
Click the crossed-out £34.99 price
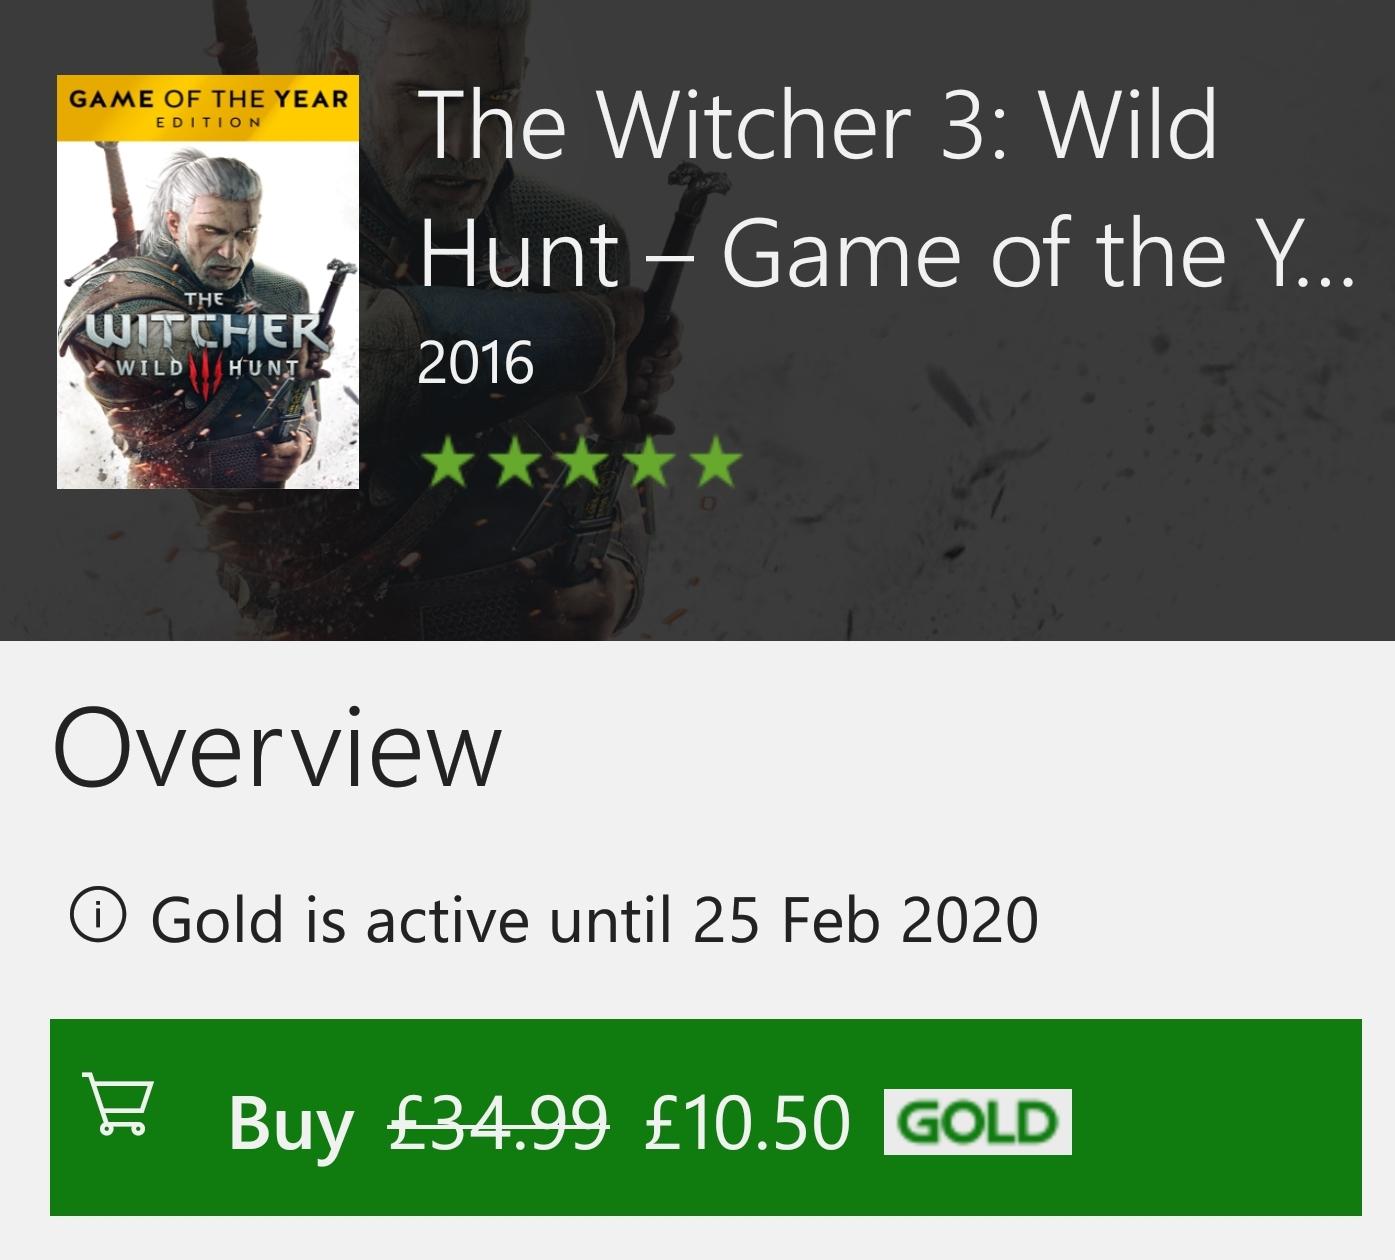(498, 1122)
